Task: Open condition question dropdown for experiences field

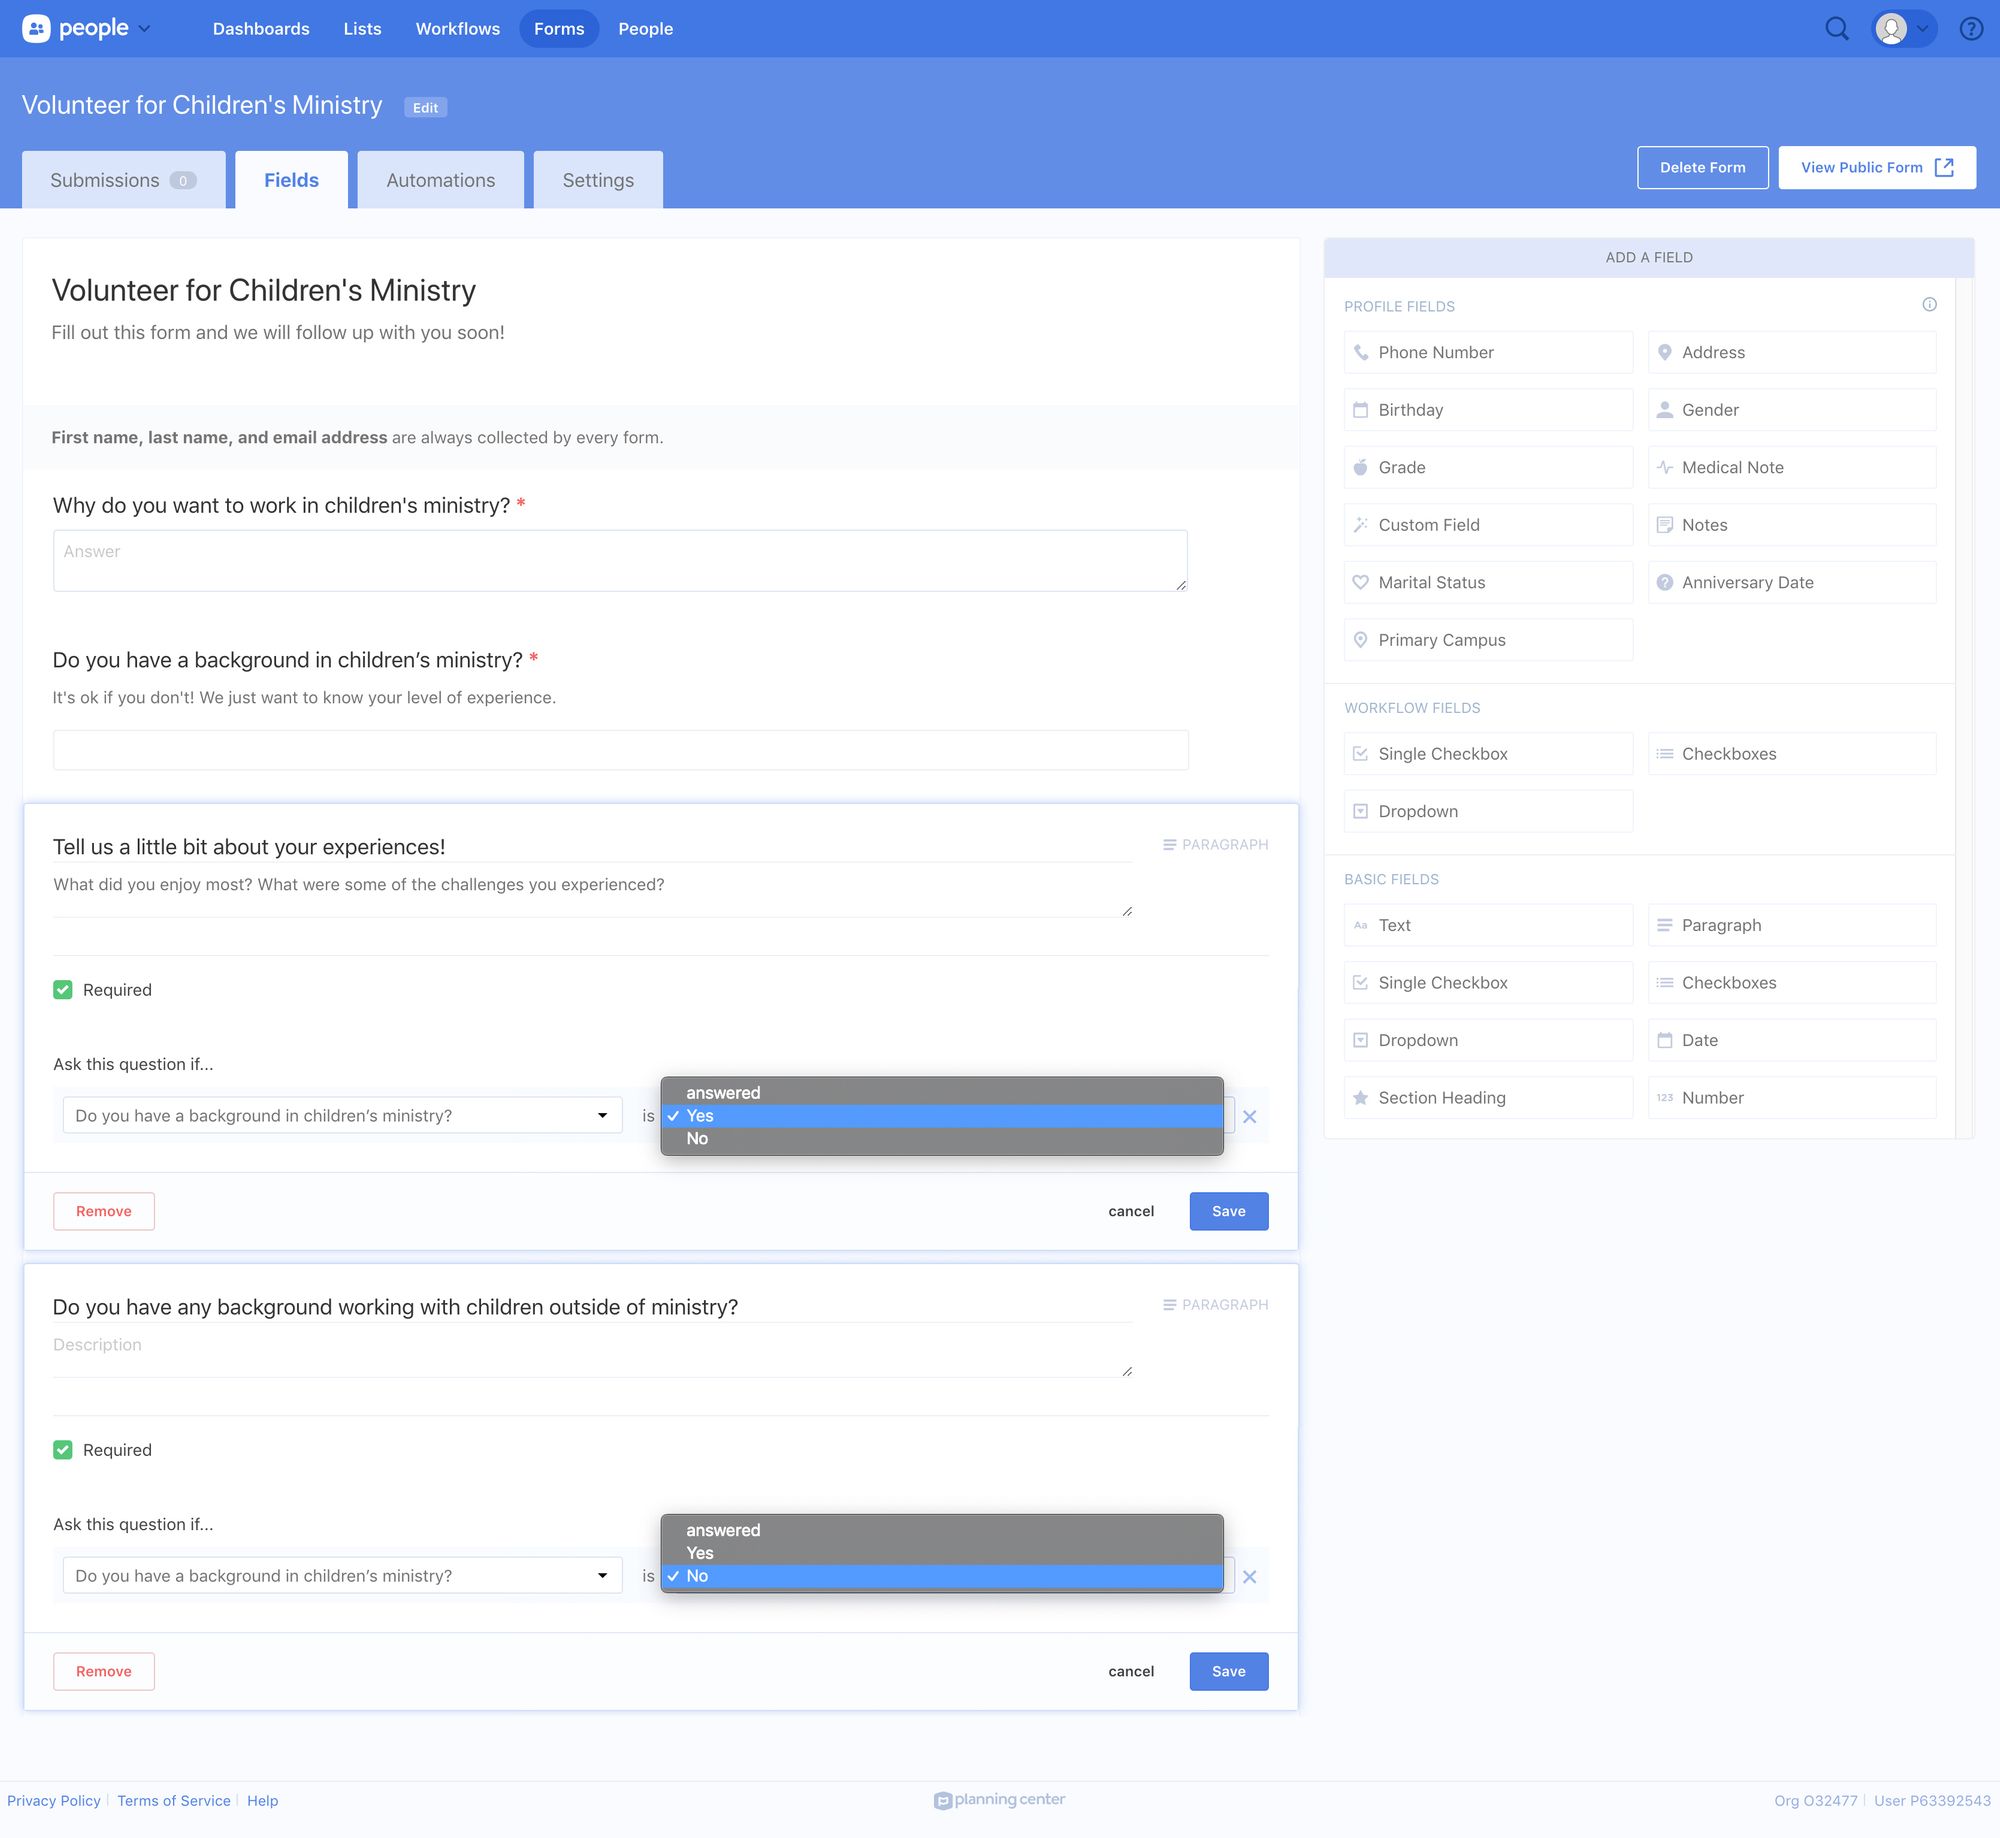Action: click(341, 1116)
